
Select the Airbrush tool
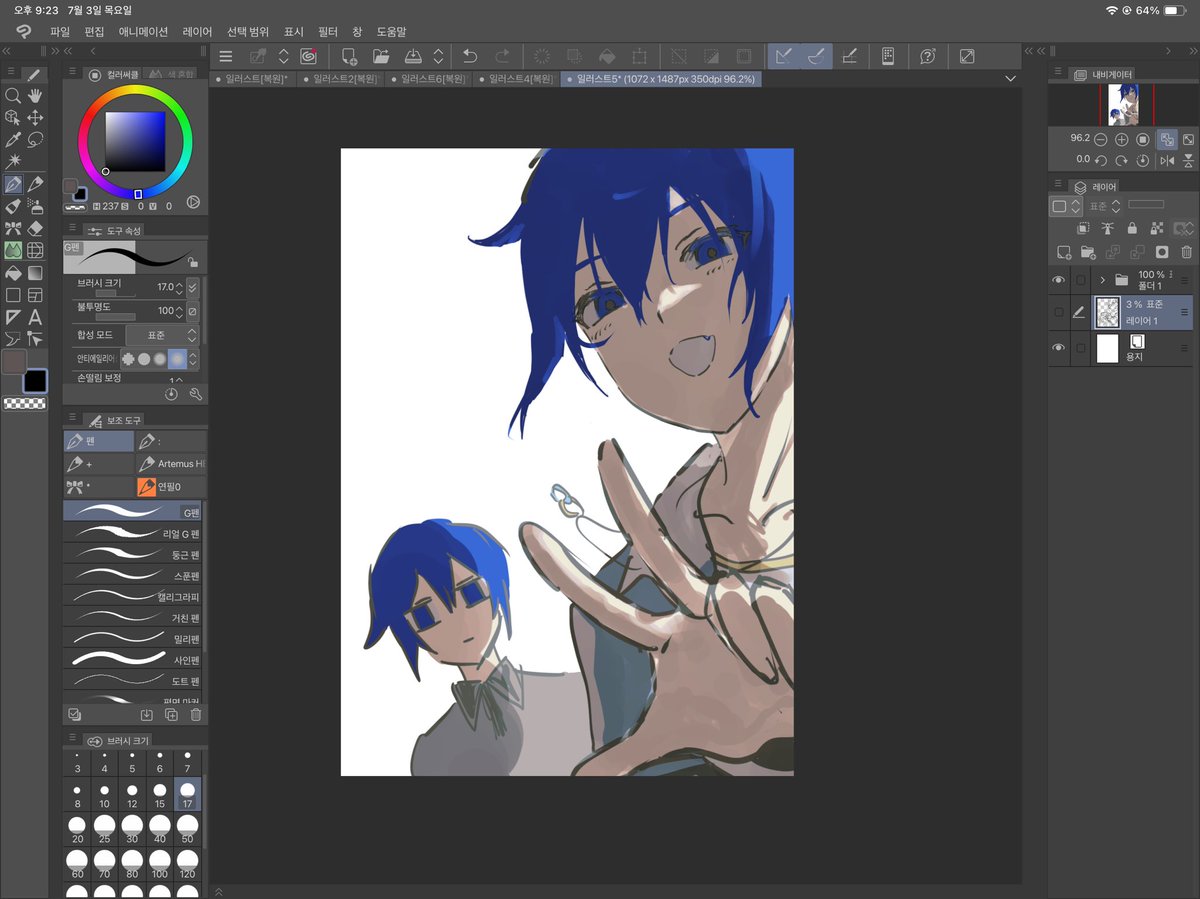click(x=35, y=206)
